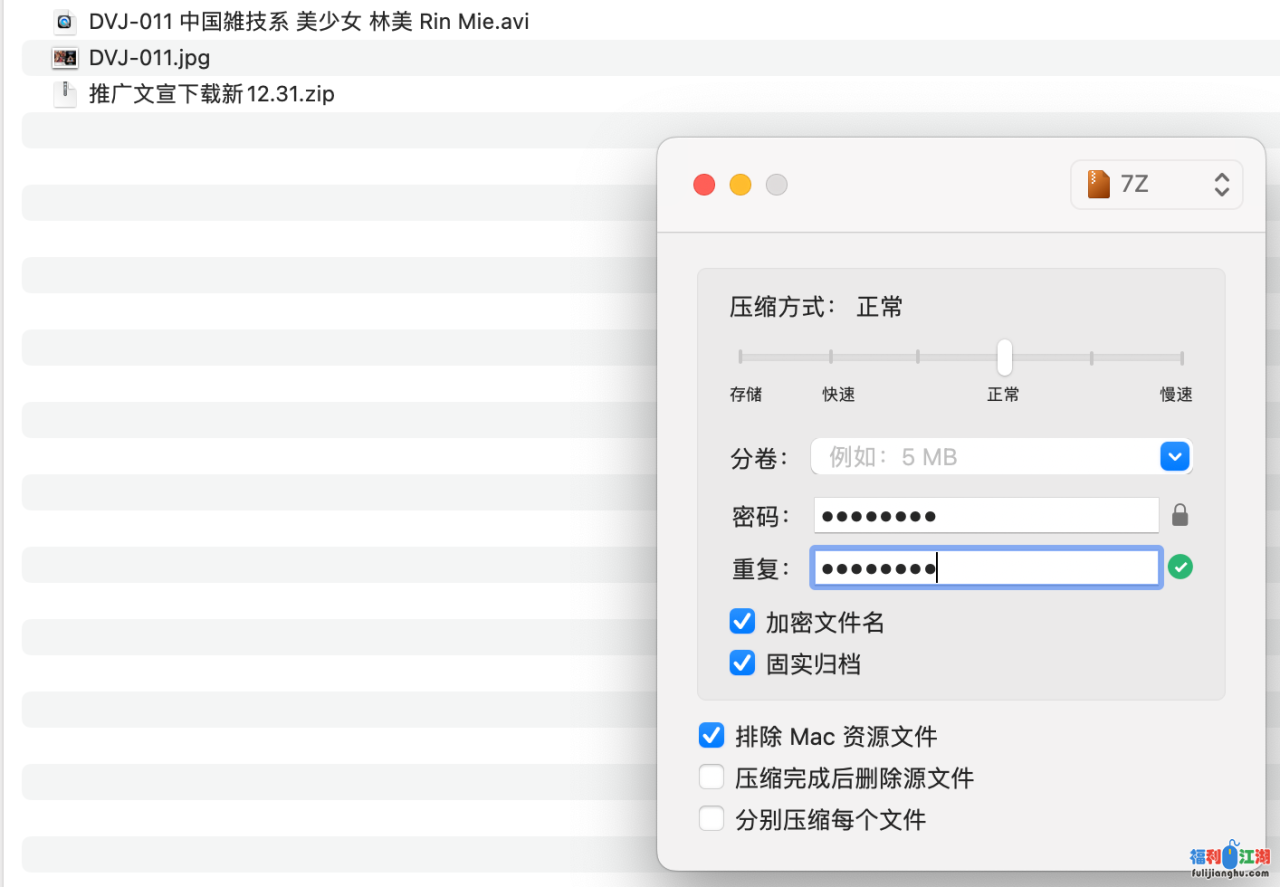The width and height of the screenshot is (1280, 887).
Task: Enable 分别压缩每个文件 checkbox
Action: (x=711, y=819)
